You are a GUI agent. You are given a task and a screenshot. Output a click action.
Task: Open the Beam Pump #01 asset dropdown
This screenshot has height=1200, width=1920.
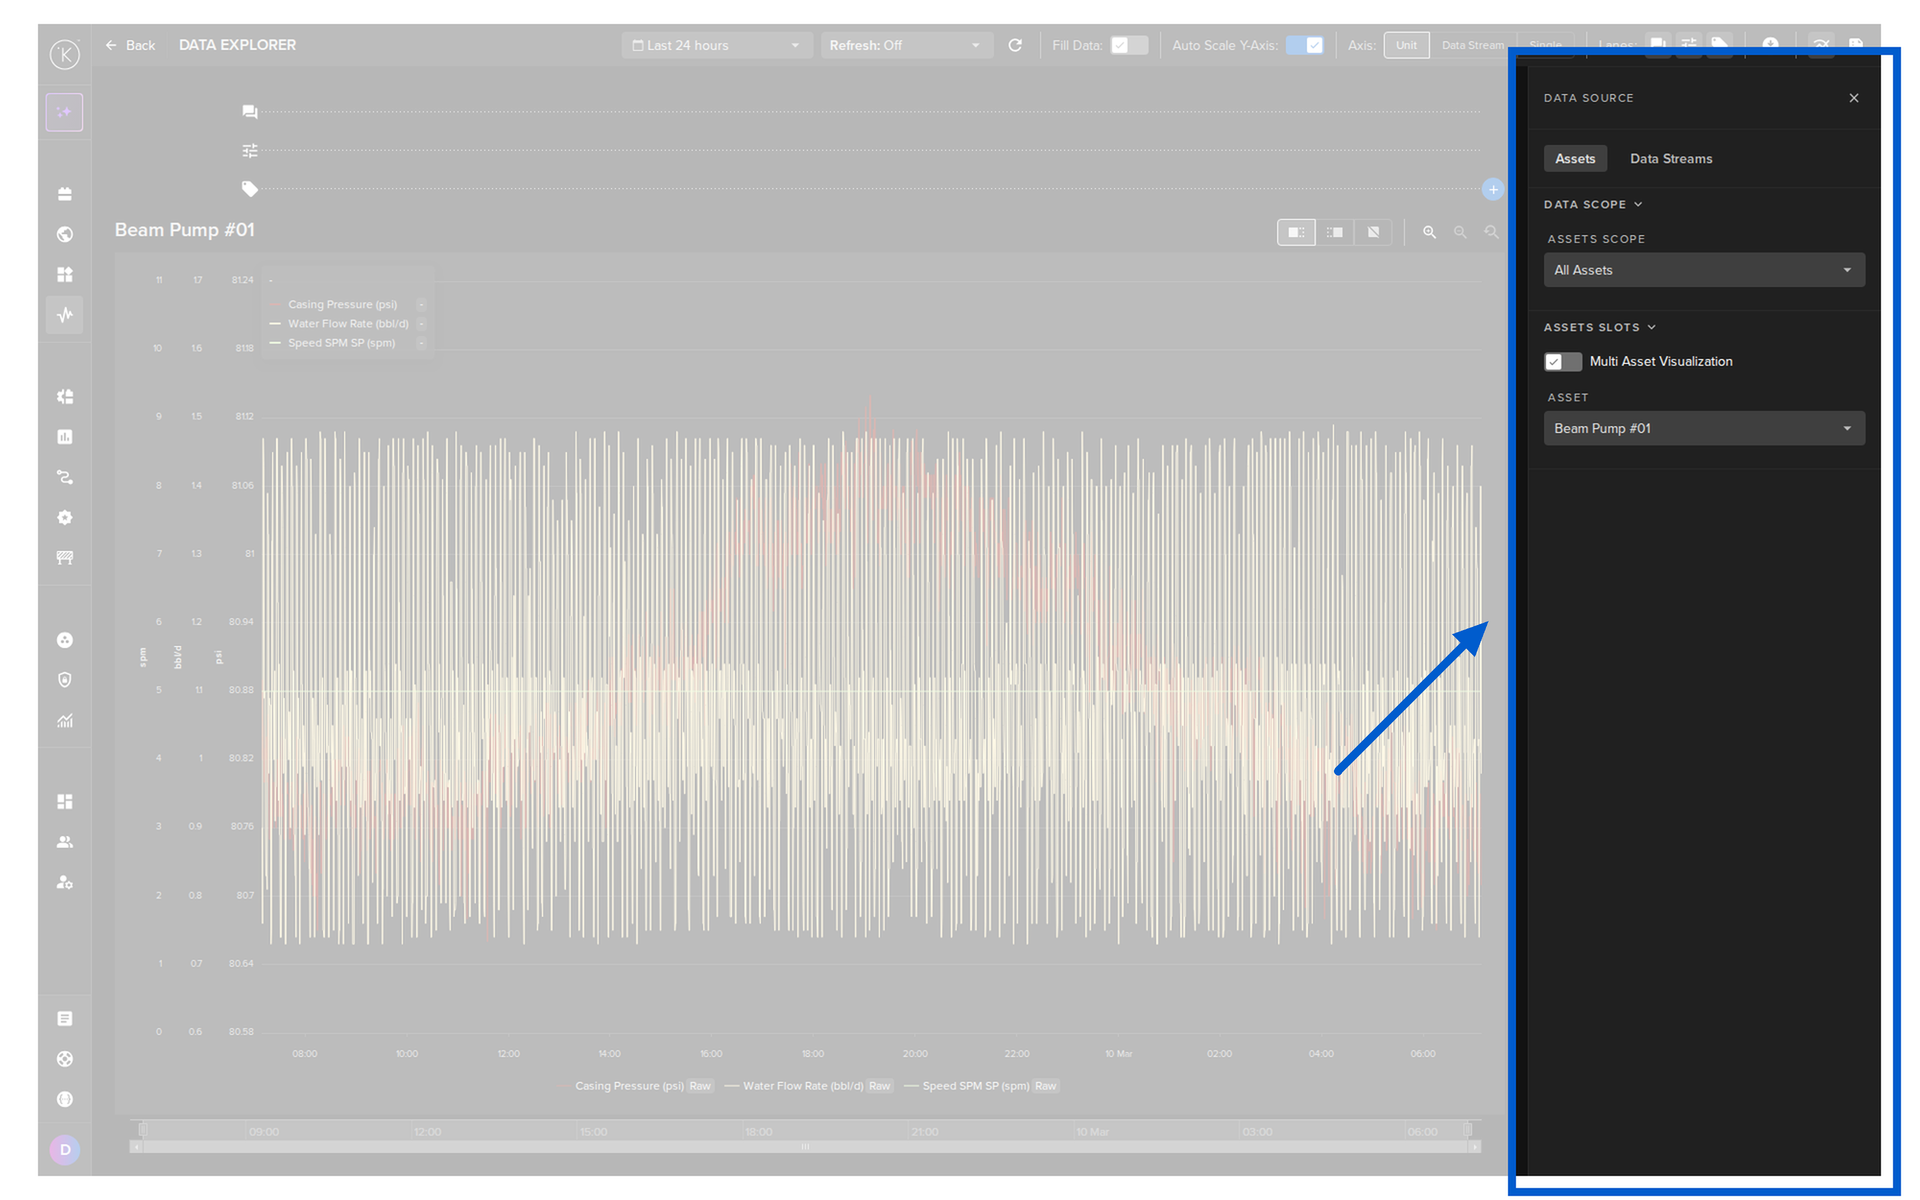point(1703,428)
